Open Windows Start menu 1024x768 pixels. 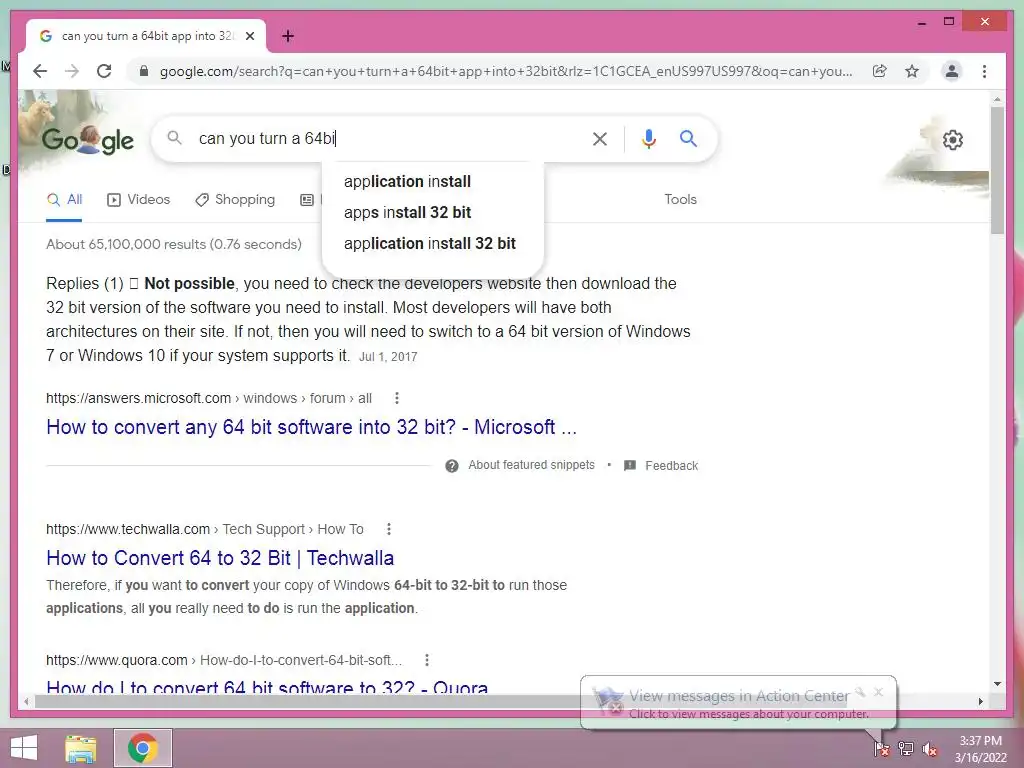click(x=24, y=748)
